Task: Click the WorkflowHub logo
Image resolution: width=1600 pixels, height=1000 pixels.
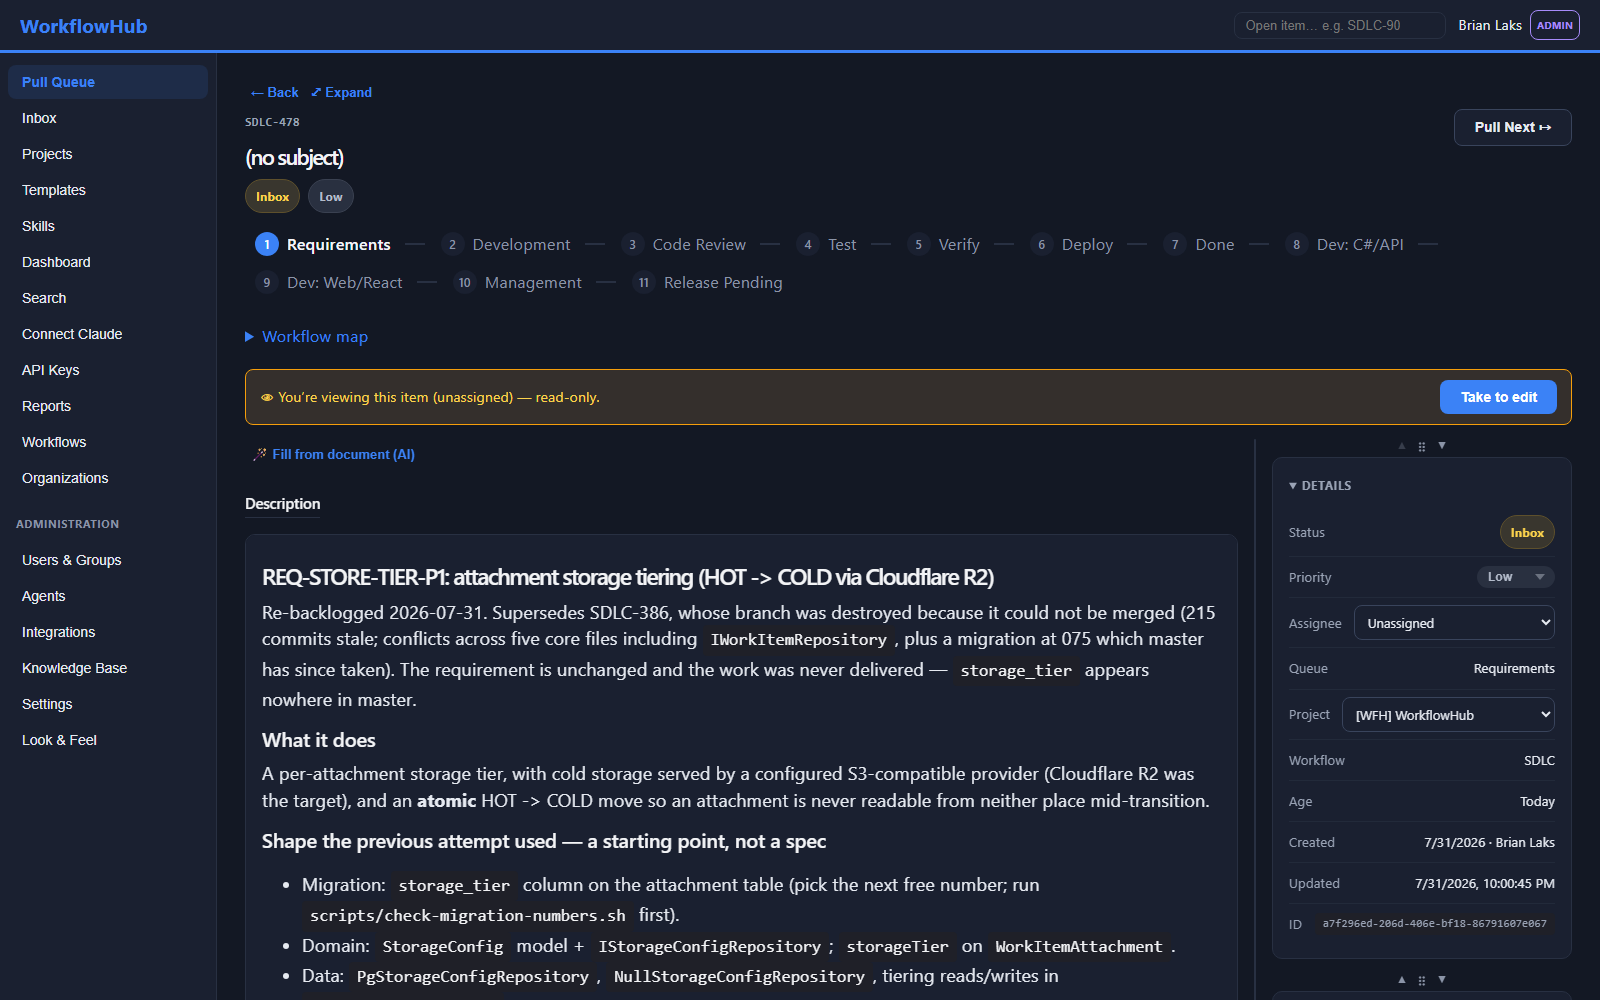Action: (84, 26)
